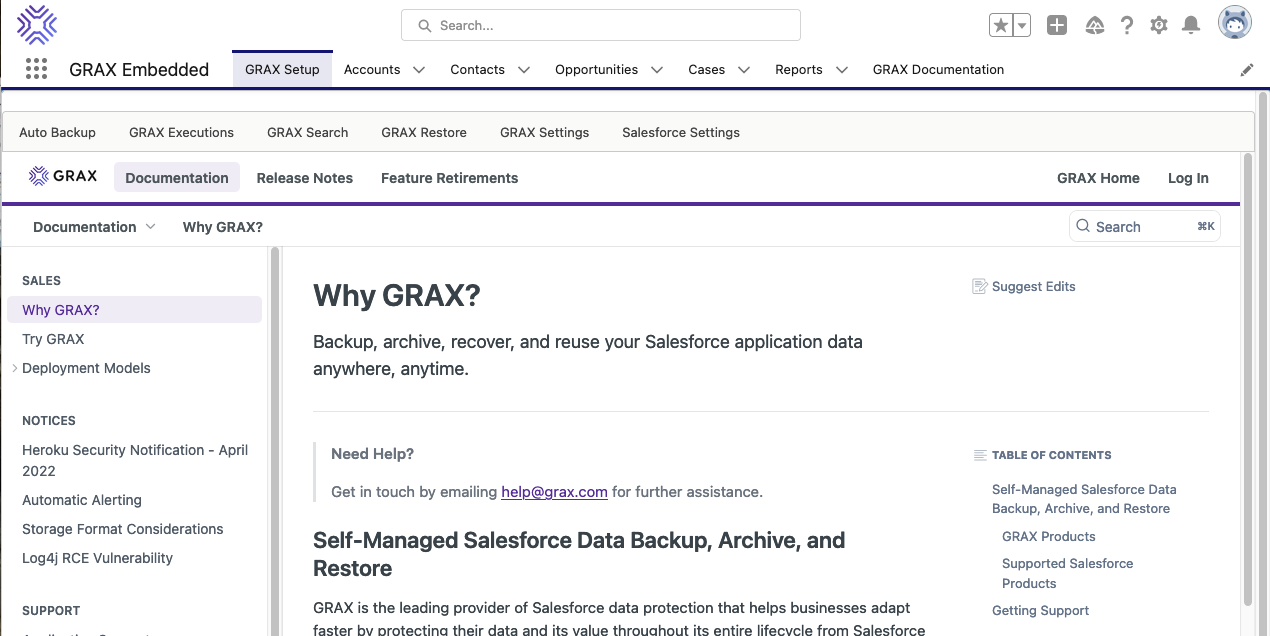Viewport: 1270px width, 636px height.
Task: Jump to Self-Managed Salesforce Data Backup TOC entry
Action: coord(1084,499)
